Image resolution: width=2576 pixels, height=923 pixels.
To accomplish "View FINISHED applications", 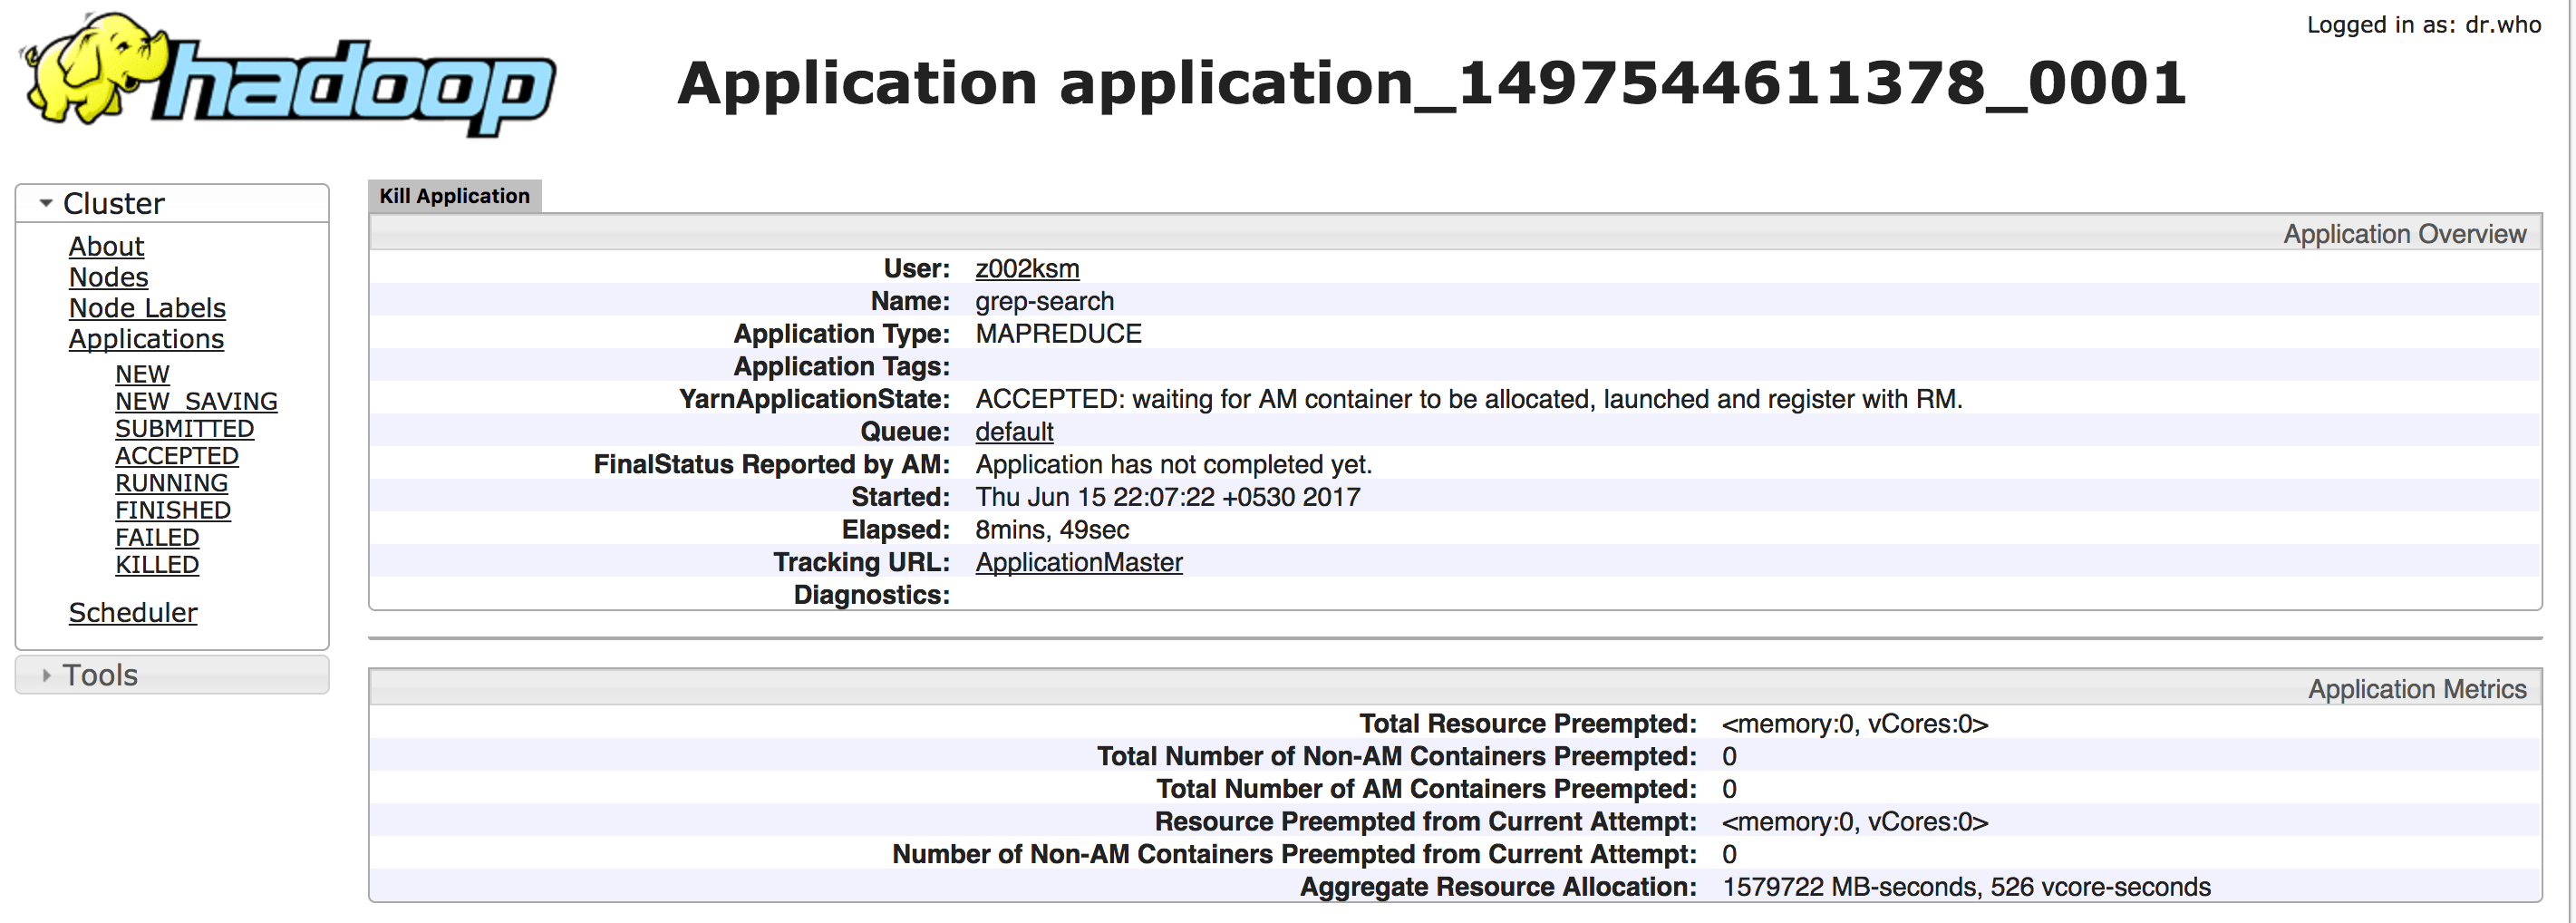I will click(x=172, y=509).
